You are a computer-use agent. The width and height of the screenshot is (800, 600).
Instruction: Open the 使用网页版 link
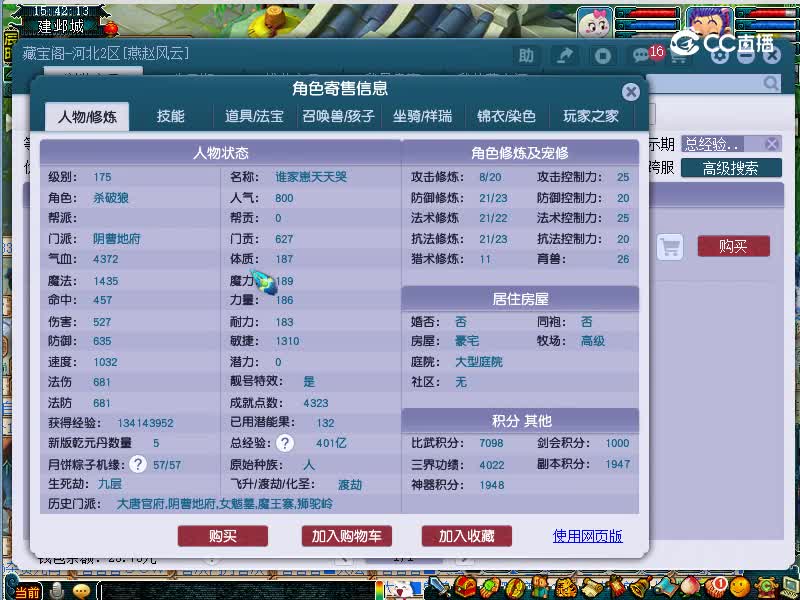click(x=587, y=536)
